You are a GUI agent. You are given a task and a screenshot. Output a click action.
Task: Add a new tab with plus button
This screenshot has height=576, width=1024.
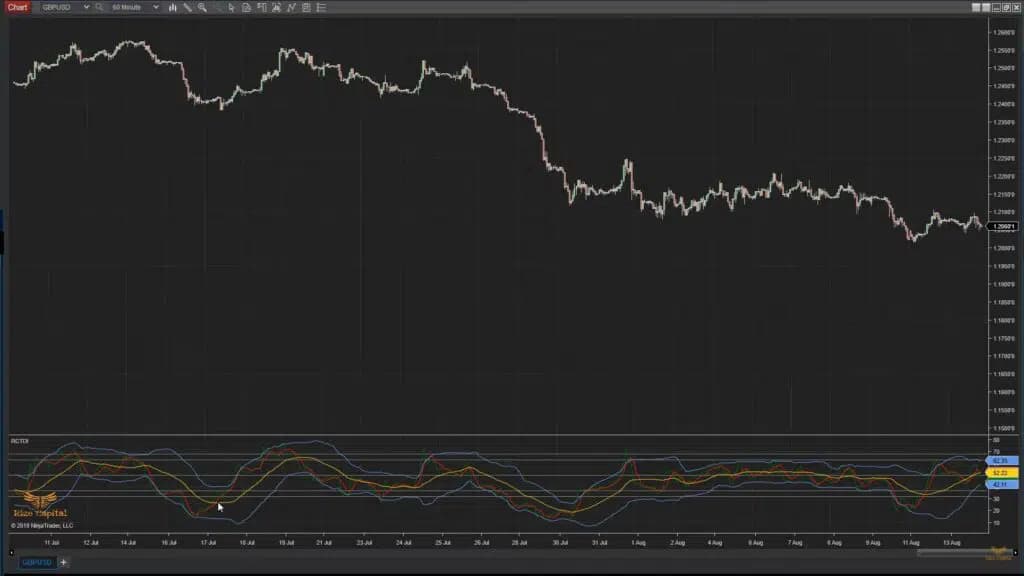(64, 562)
